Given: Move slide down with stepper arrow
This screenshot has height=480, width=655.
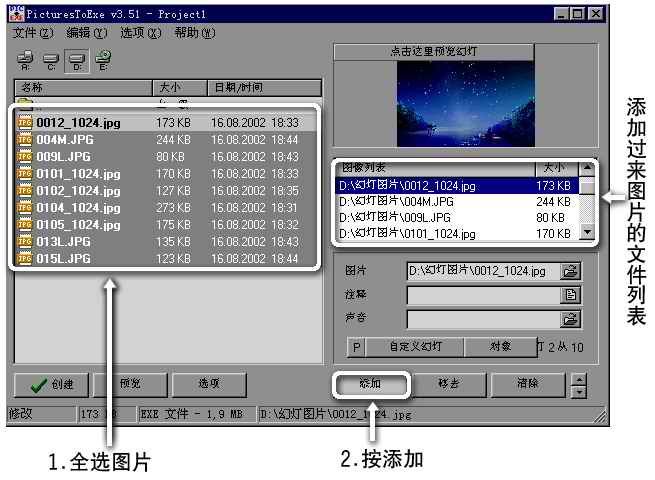Looking at the screenshot, I should 579,392.
